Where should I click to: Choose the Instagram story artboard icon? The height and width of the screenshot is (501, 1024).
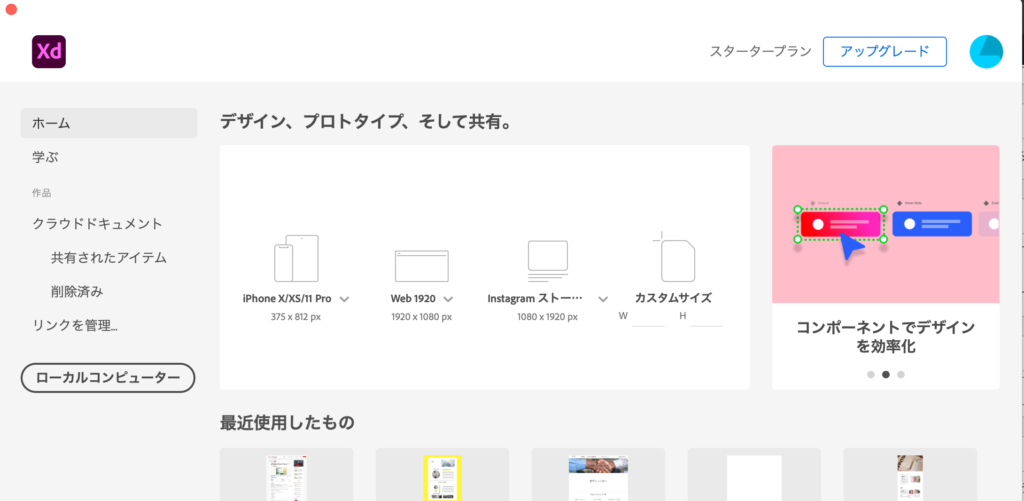(547, 261)
